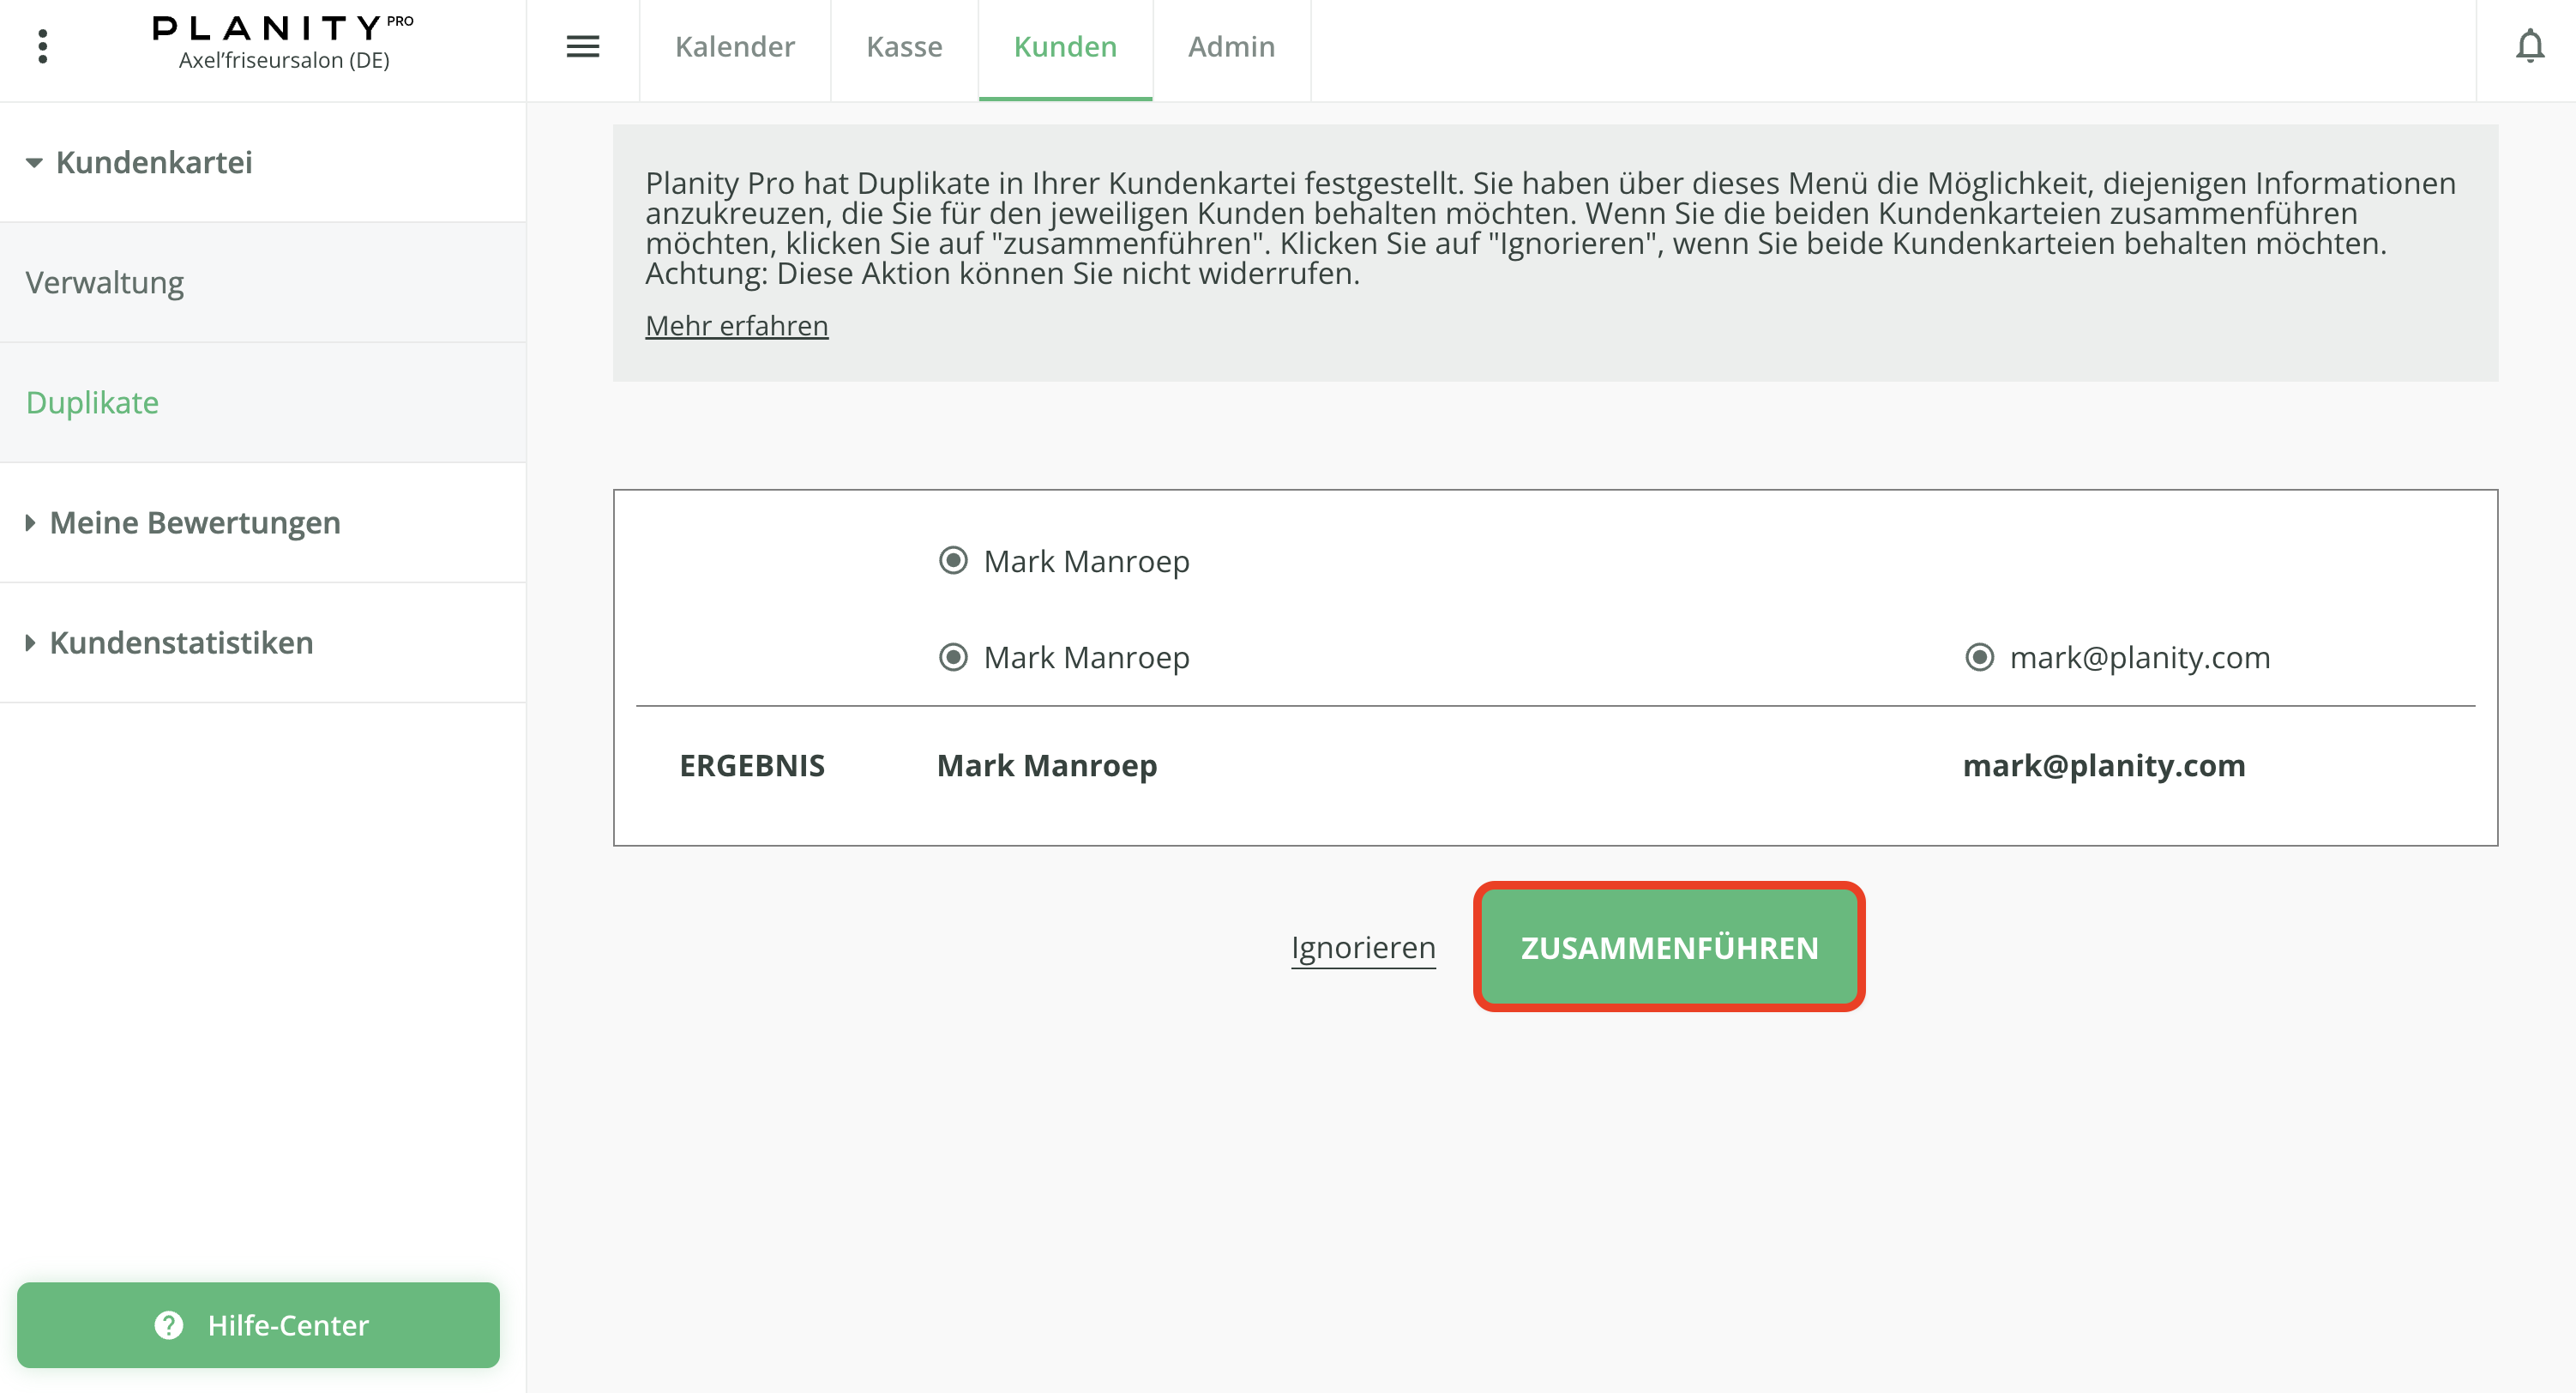Screen dimensions: 2576x1393
Task: Click the hamburger menu icon
Action: pyautogui.click(x=582, y=46)
